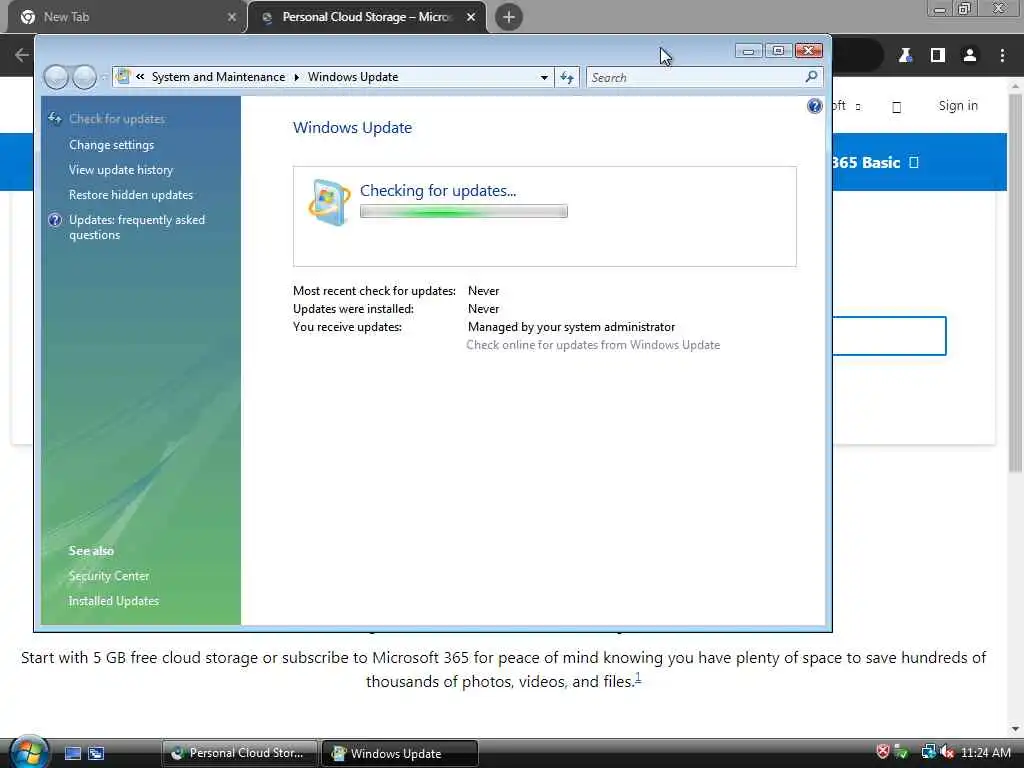The image size is (1024, 768).
Task: Switch to the New Tab browser tab
Action: click(x=124, y=17)
